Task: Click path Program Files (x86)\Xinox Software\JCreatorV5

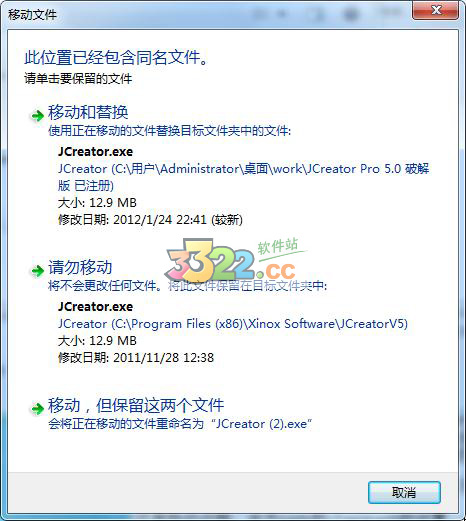Action: pos(233,324)
